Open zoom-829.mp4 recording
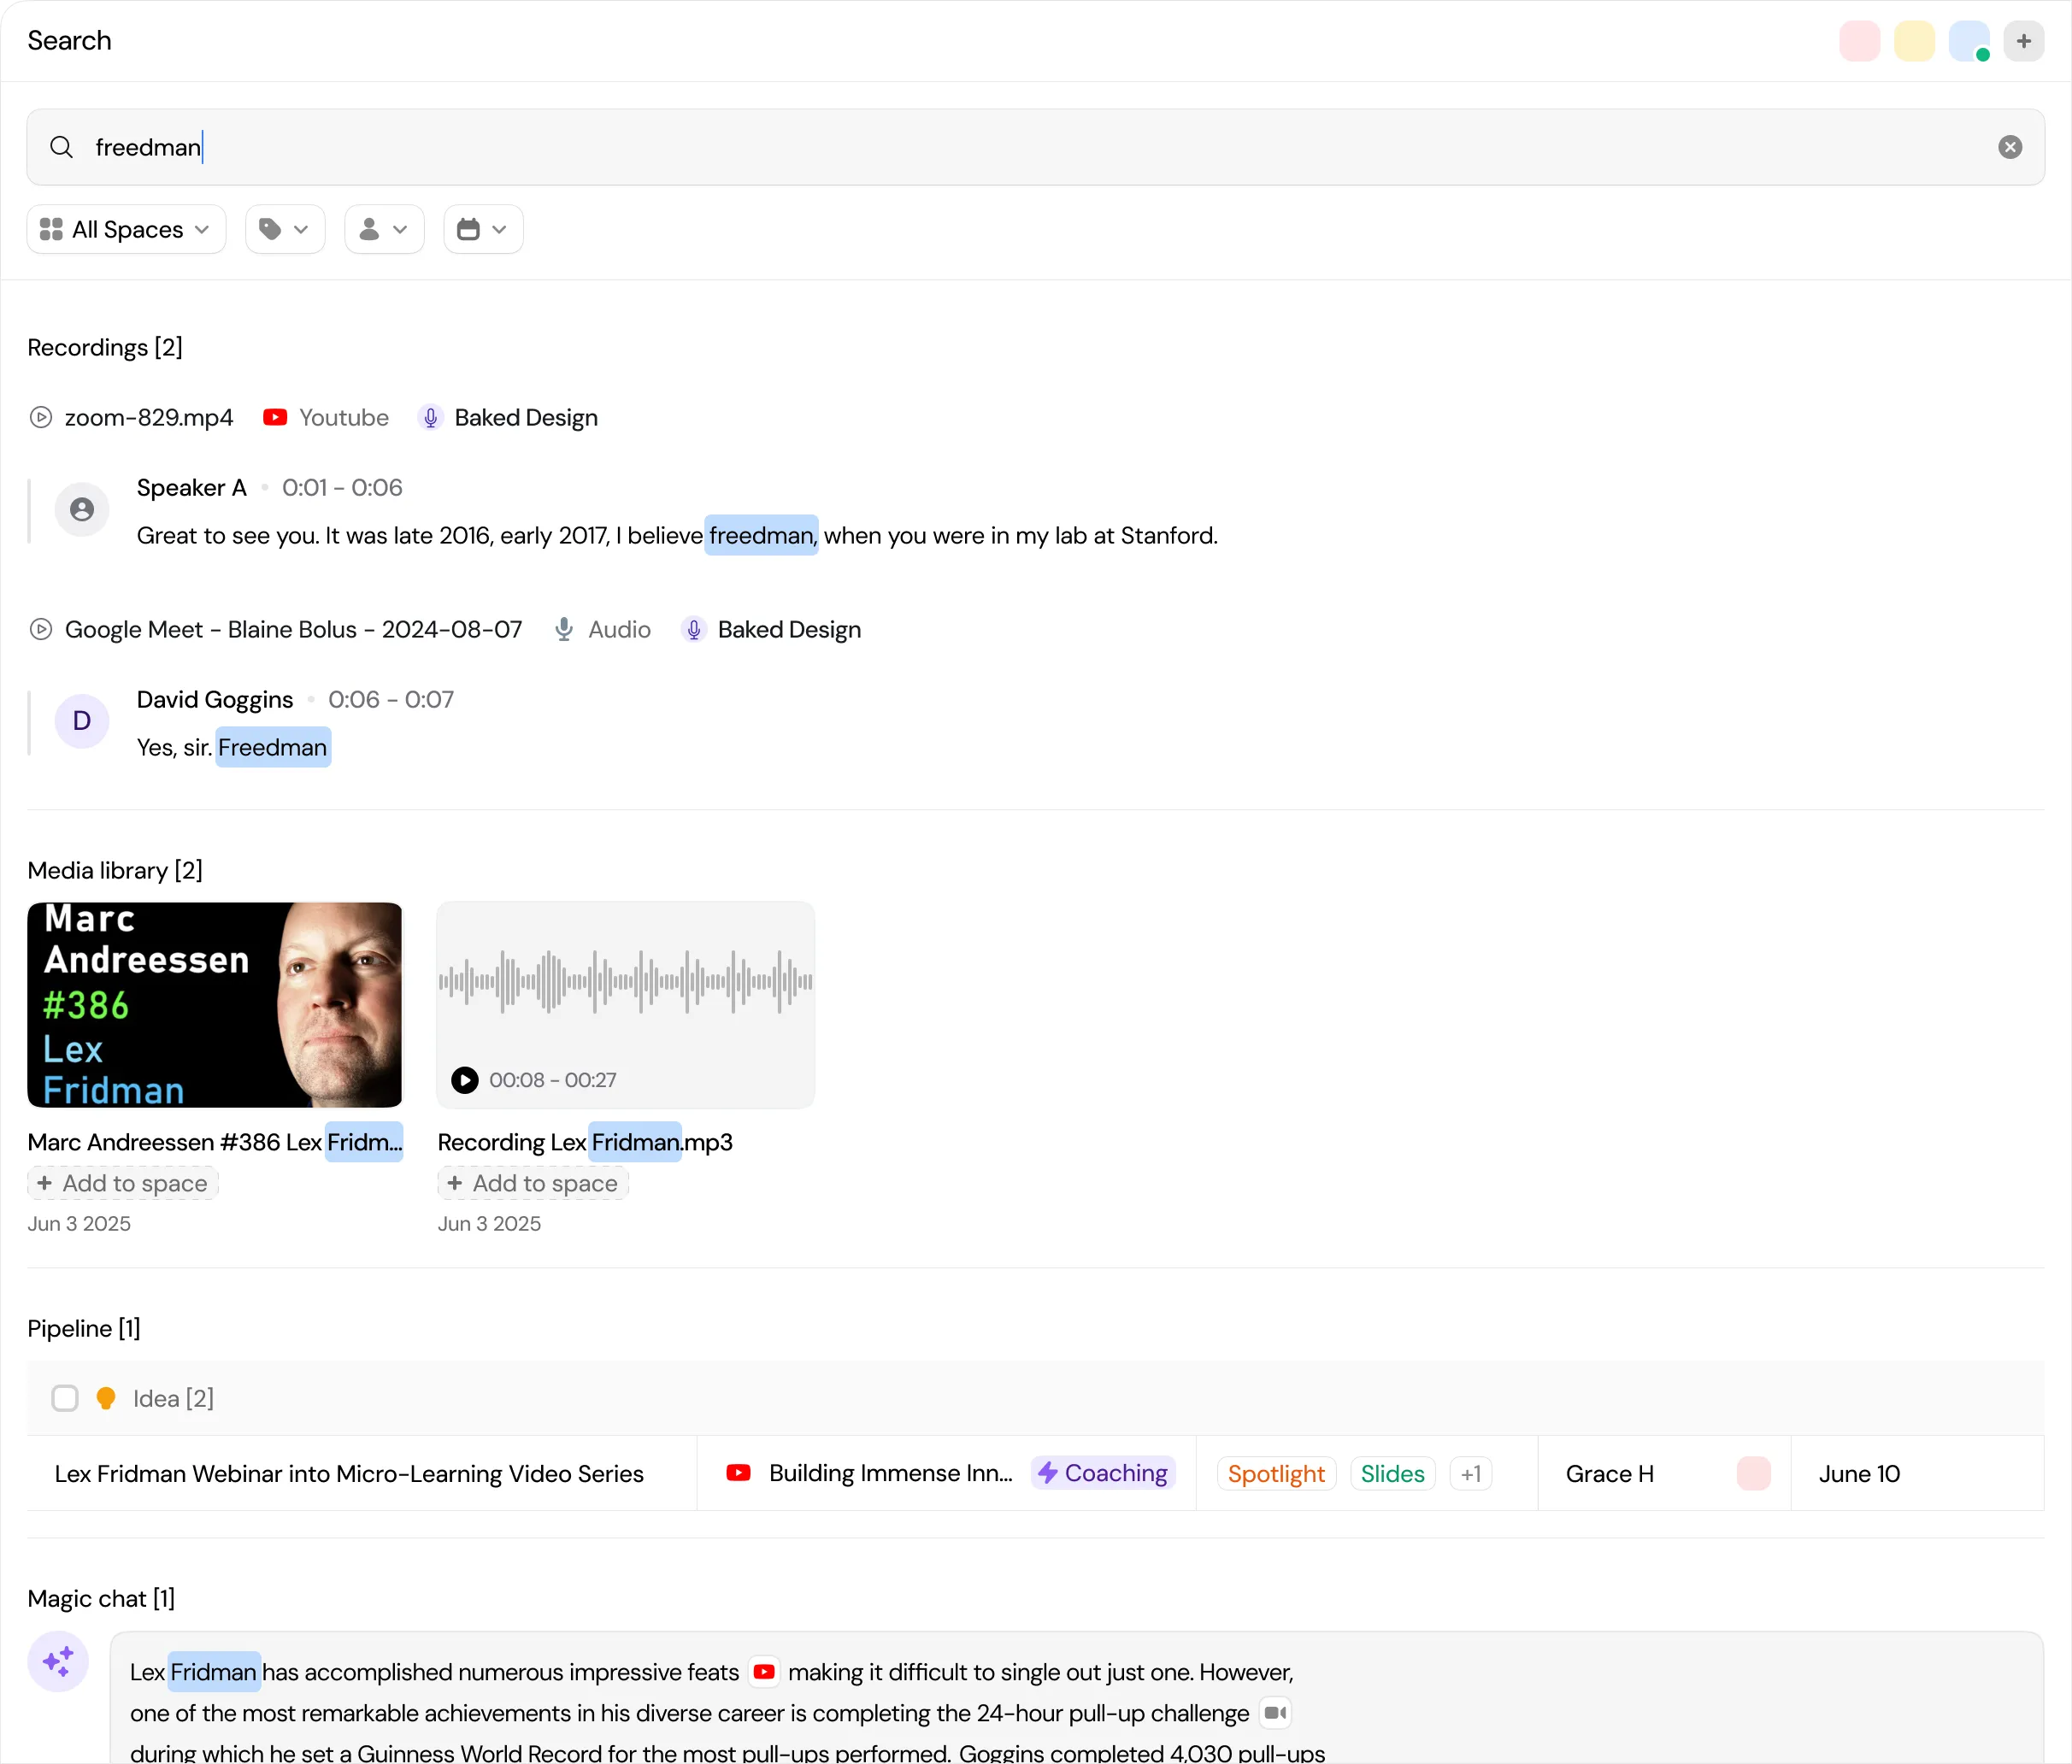2072x1764 pixels. (149, 417)
